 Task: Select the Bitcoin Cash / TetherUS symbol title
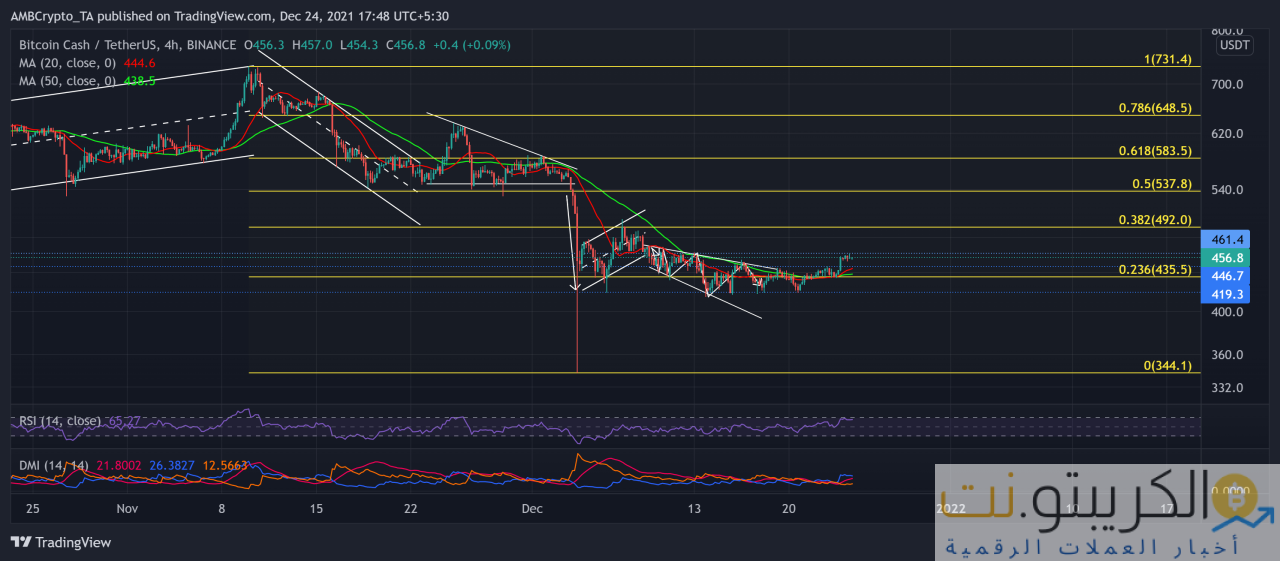click(x=127, y=45)
